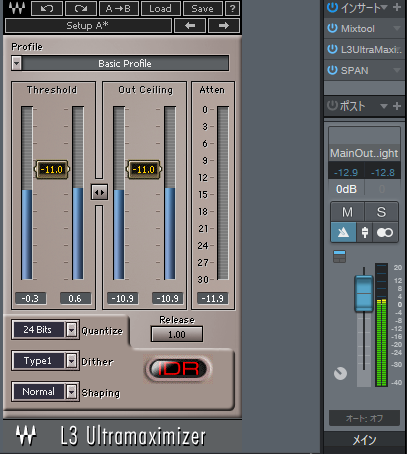Copy setup A to B

point(119,8)
